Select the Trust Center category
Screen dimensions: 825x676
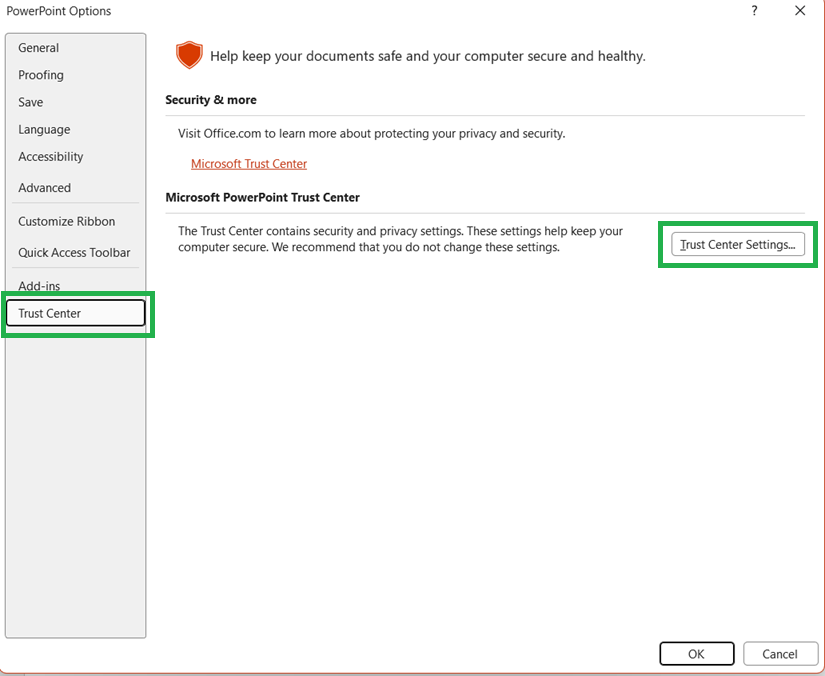pyautogui.click(x=75, y=313)
